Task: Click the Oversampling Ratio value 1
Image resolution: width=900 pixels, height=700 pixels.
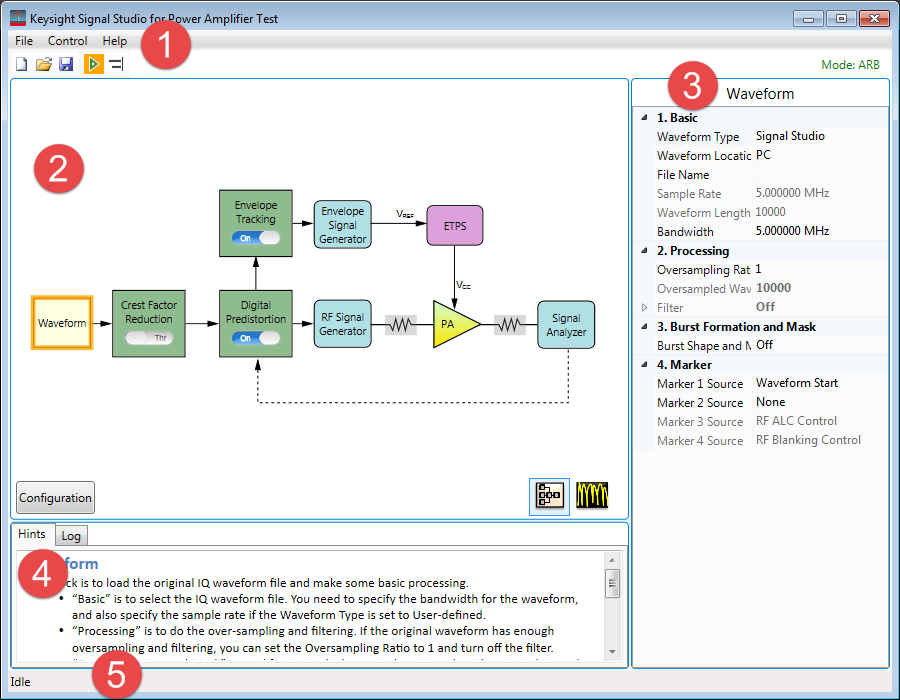Action: coord(820,269)
